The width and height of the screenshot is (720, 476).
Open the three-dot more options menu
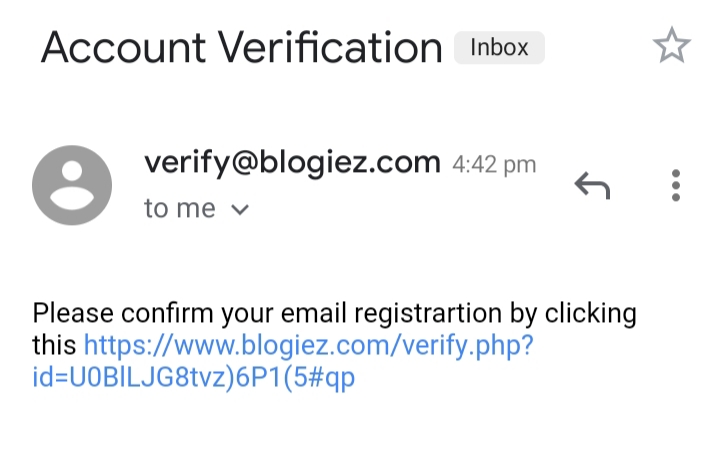pos(675,185)
